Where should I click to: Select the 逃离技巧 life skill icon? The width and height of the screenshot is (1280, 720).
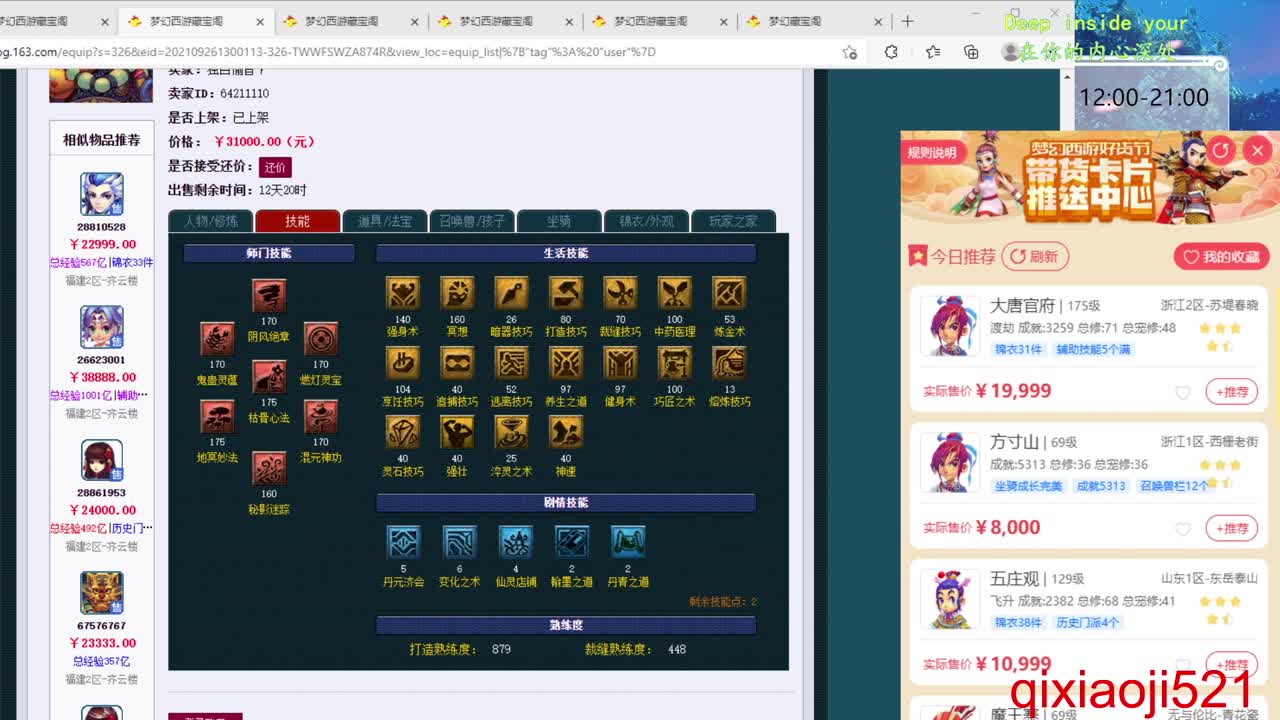point(511,364)
